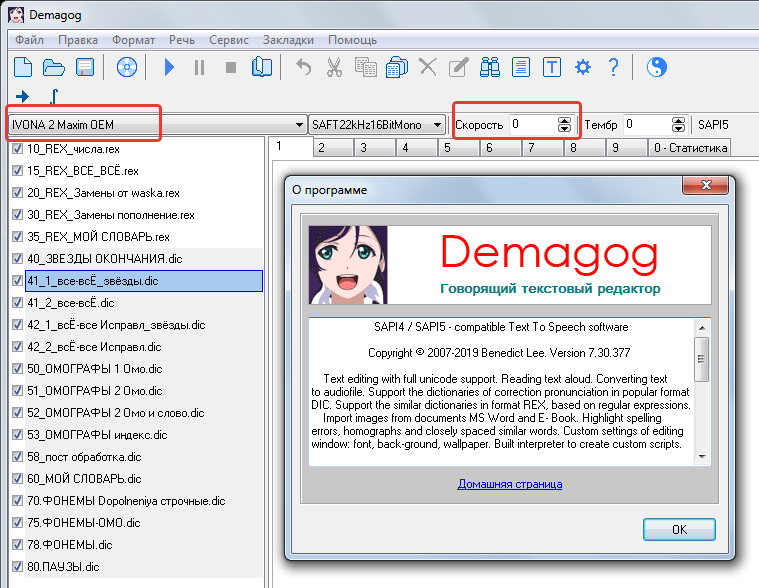
Task: Click the pencil edit icon
Action: 458,67
